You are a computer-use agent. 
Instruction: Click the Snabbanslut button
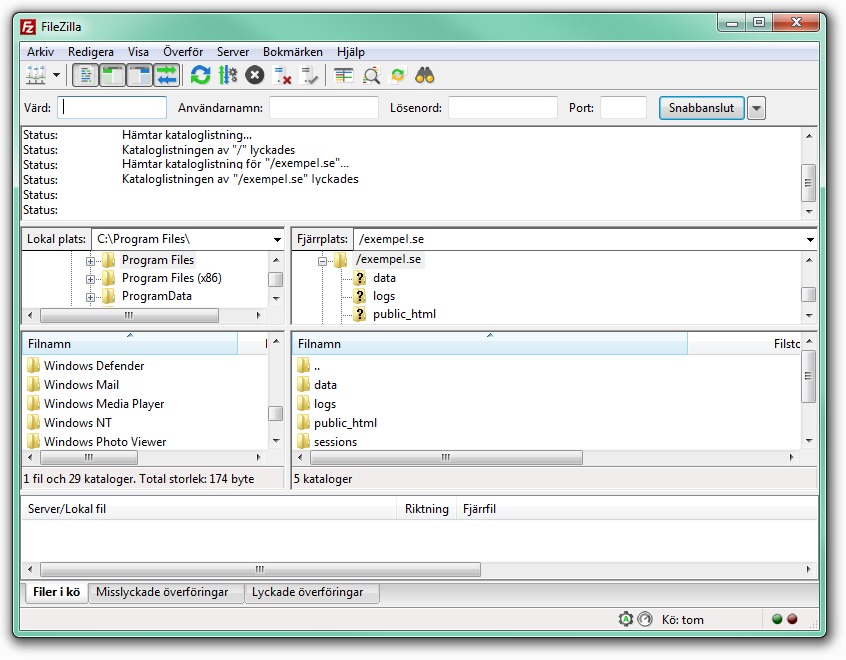tap(701, 108)
